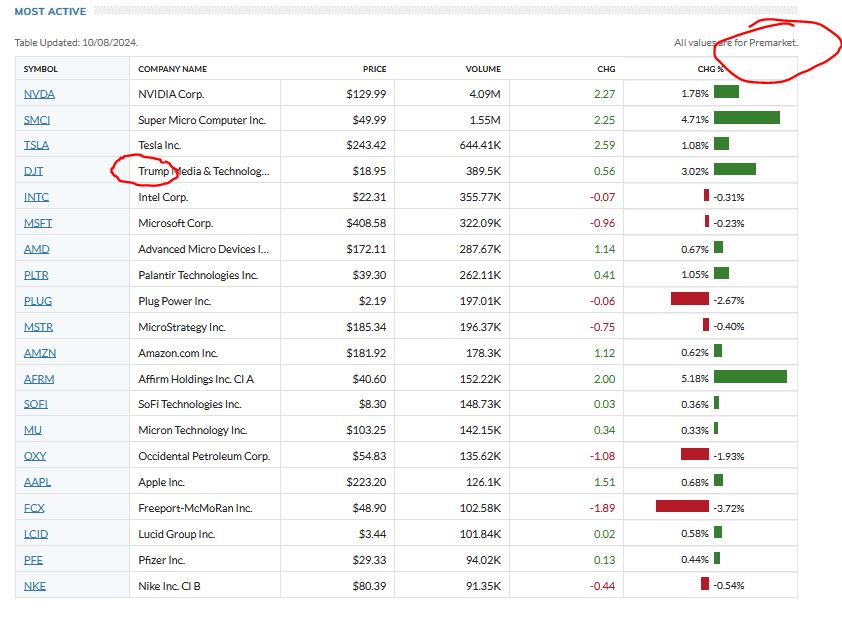Select the AFRM ticker link

tap(38, 379)
